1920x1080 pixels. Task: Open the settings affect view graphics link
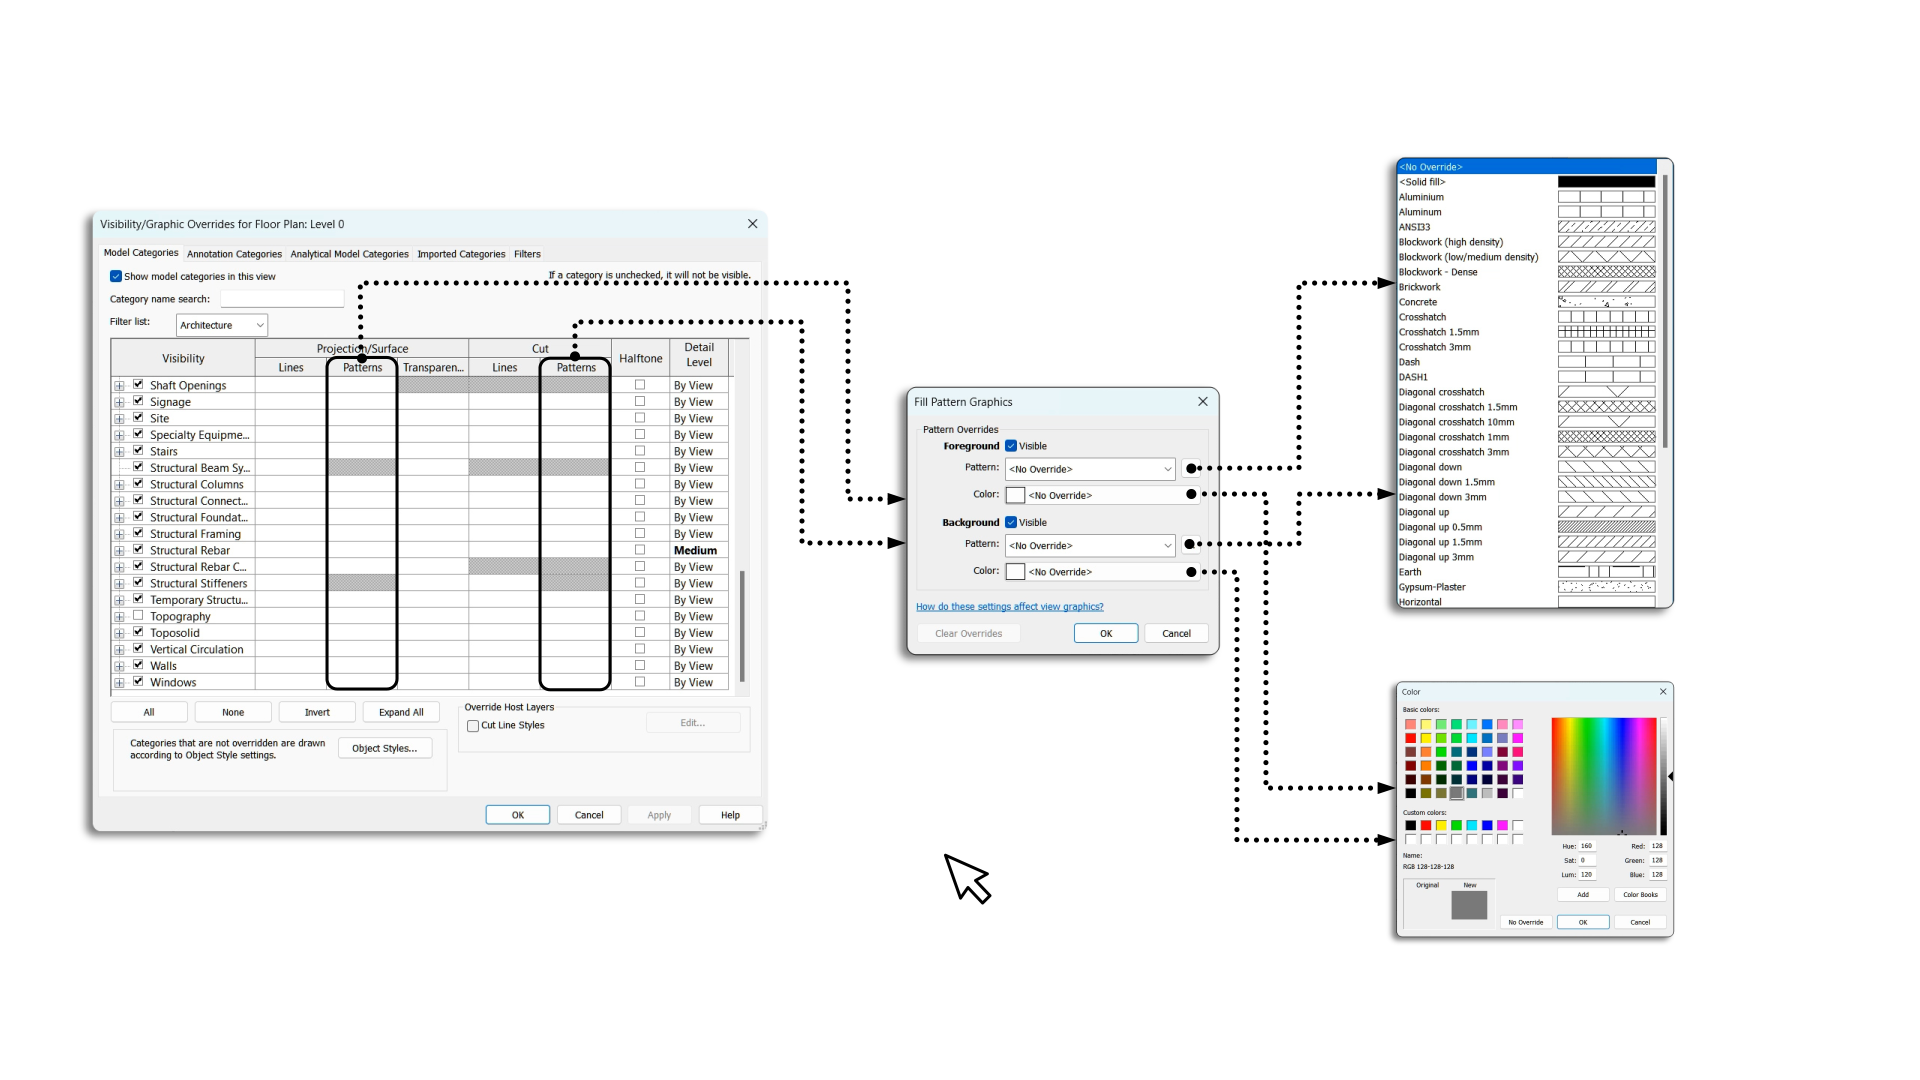click(x=1009, y=607)
